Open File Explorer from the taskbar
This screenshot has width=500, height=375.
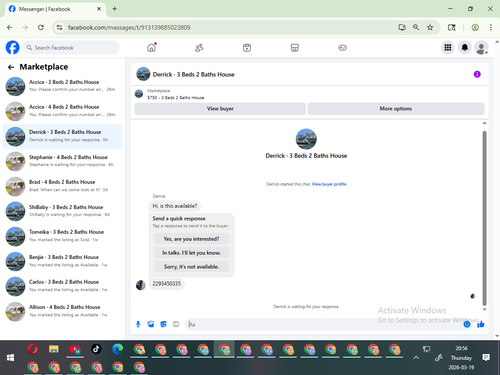click(54, 349)
